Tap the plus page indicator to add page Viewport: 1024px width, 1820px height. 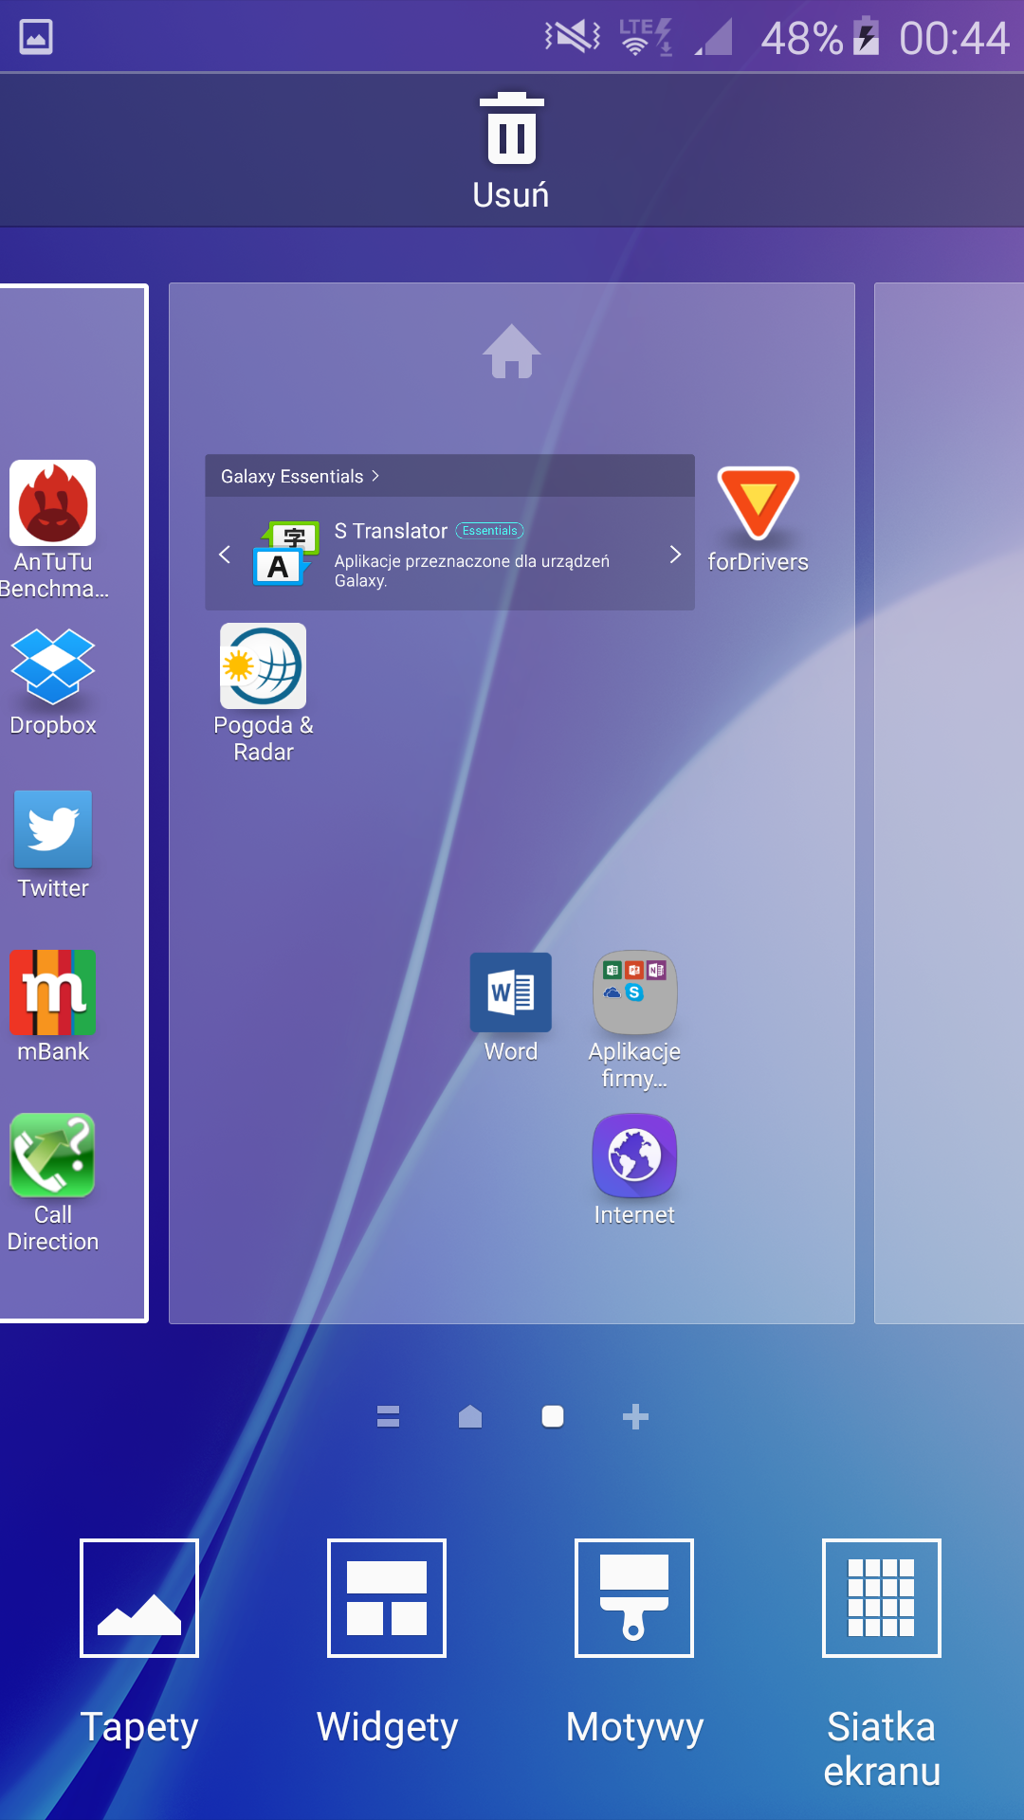[635, 1416]
